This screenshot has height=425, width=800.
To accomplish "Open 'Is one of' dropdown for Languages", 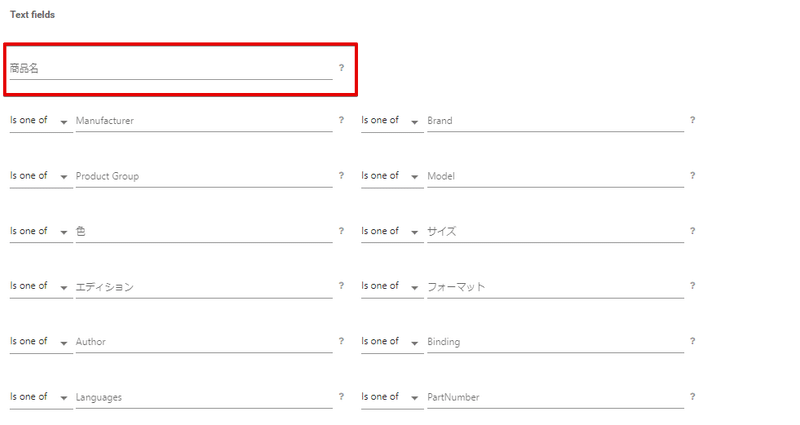I will coord(40,397).
